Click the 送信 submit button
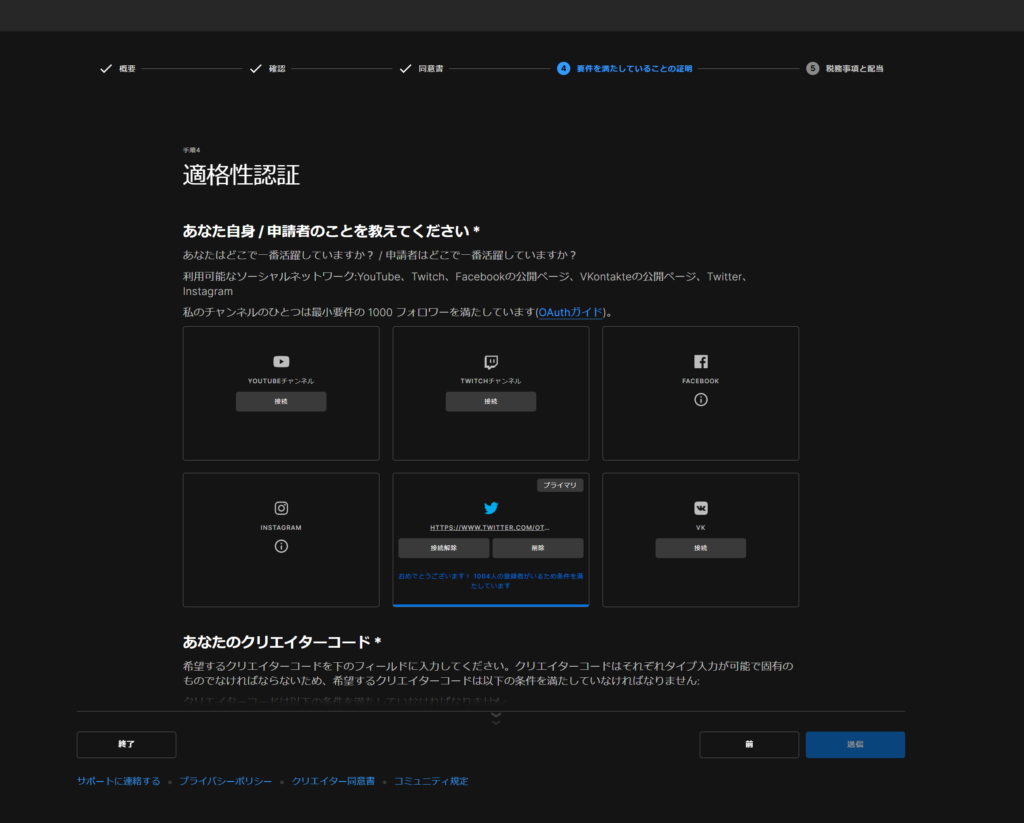 click(856, 745)
